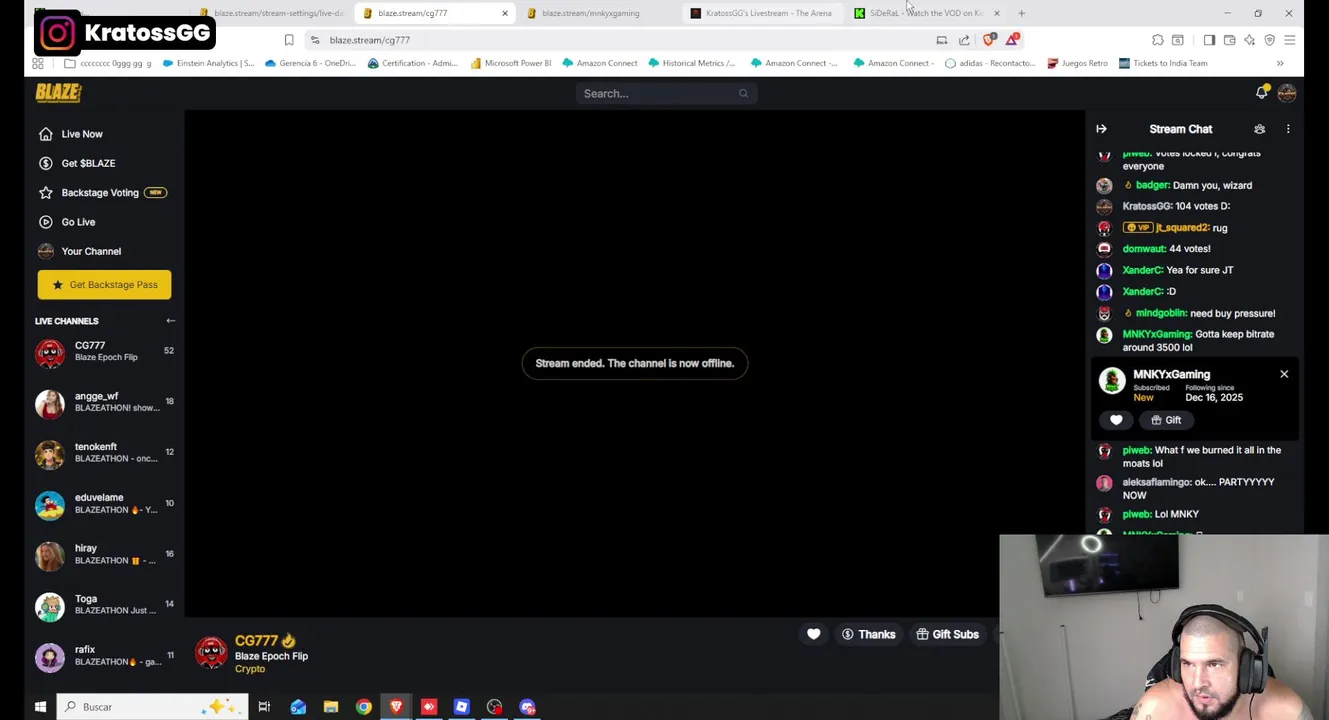Click the Thanks button
The height and width of the screenshot is (720, 1329).
(x=869, y=634)
